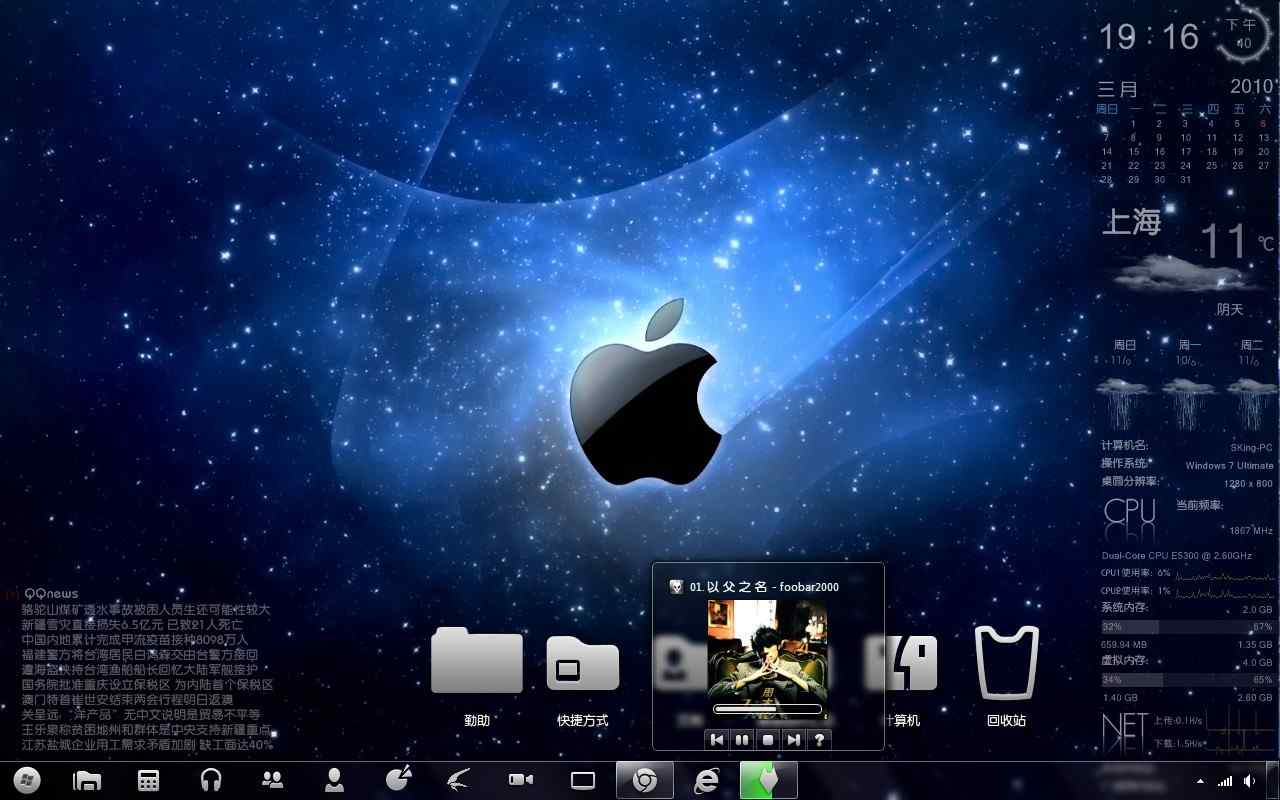Click the "Windows 7 Ultimate" system info text

[x=1229, y=466]
